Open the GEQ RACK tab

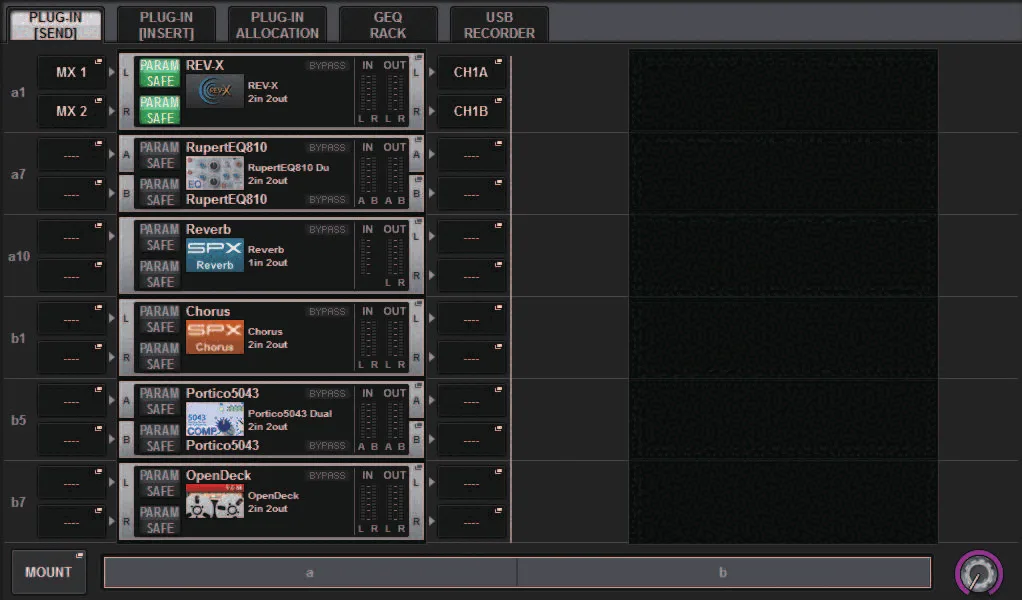pos(388,25)
